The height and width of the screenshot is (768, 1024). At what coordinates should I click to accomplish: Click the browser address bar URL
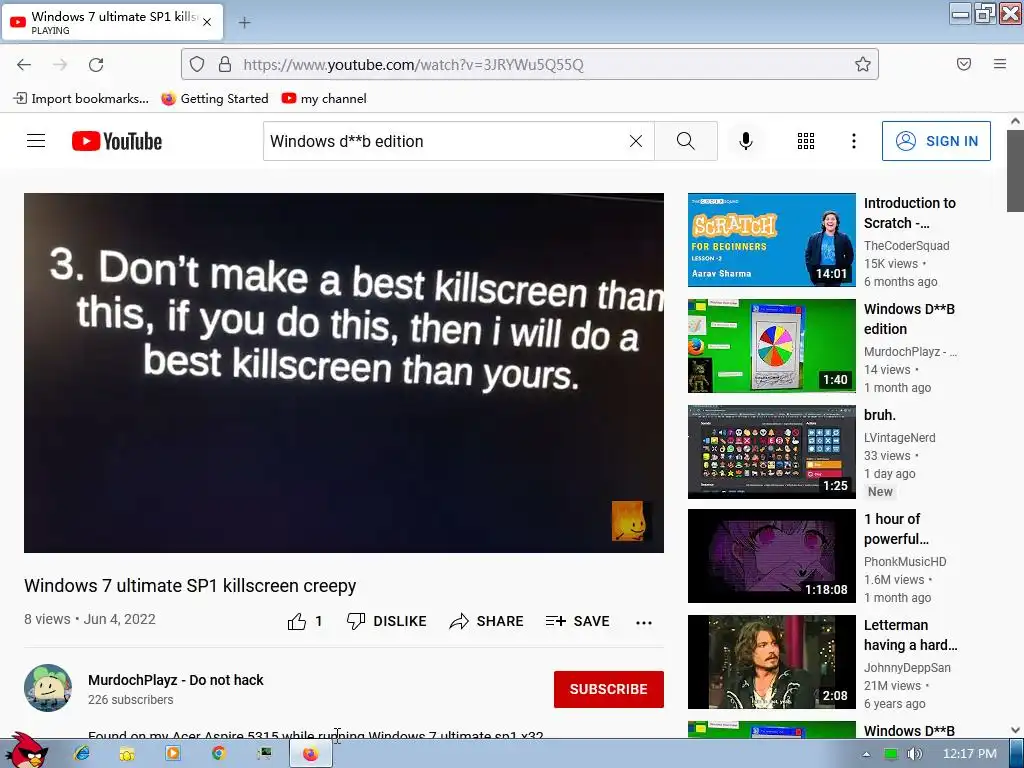click(x=413, y=64)
